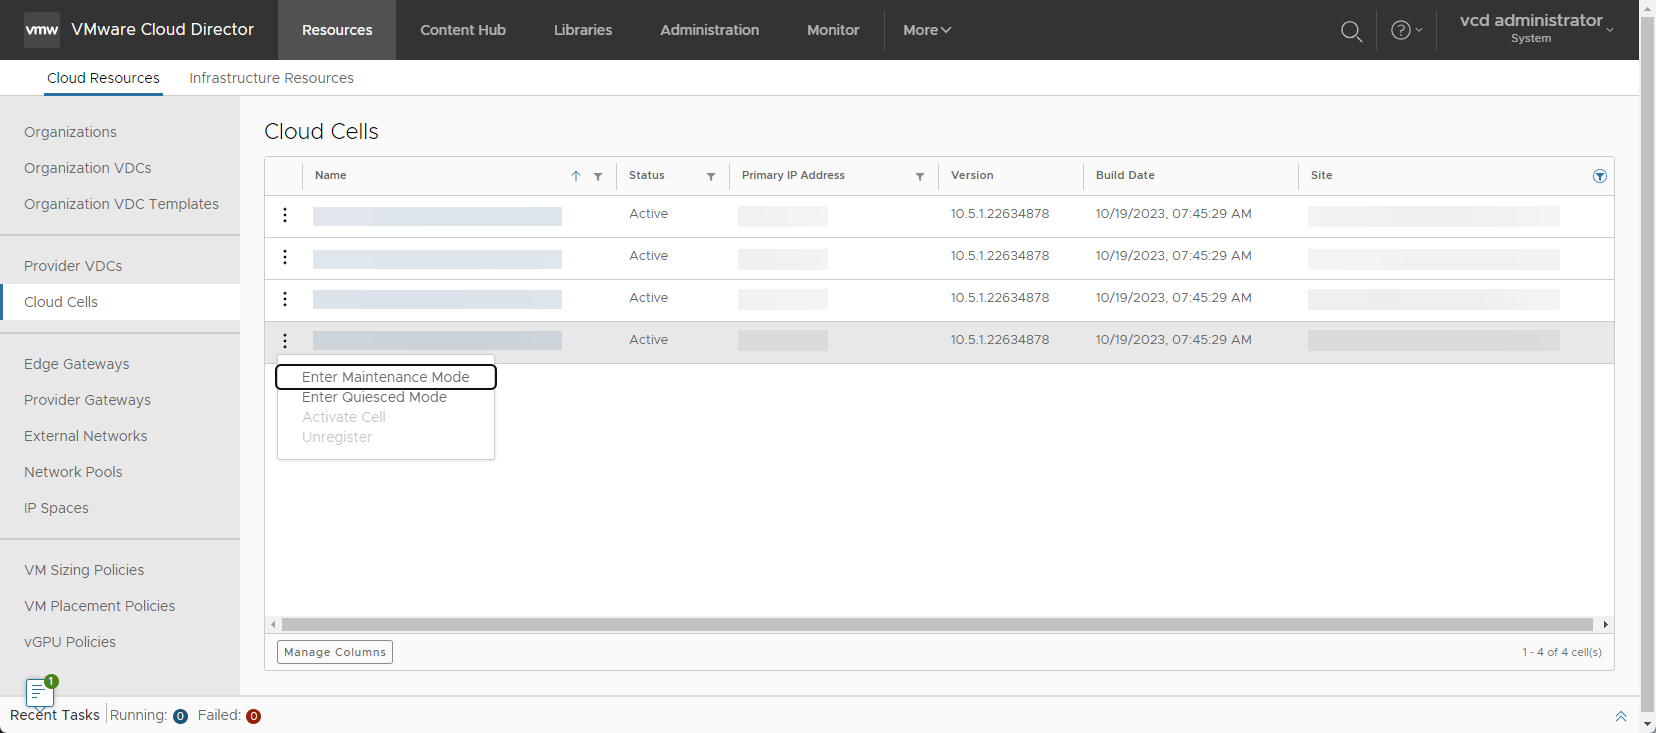Open actions menu for first cell row
The height and width of the screenshot is (733, 1656).
pyautogui.click(x=285, y=215)
